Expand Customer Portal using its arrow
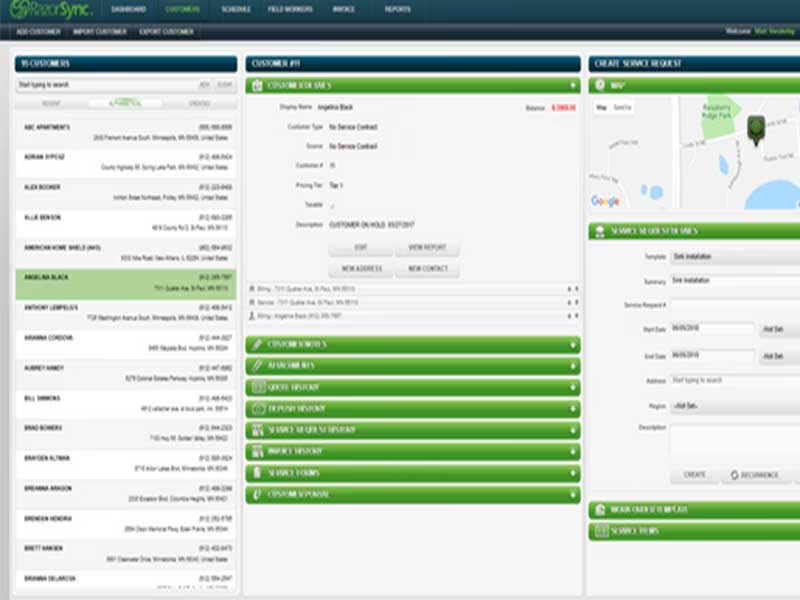 (x=572, y=495)
